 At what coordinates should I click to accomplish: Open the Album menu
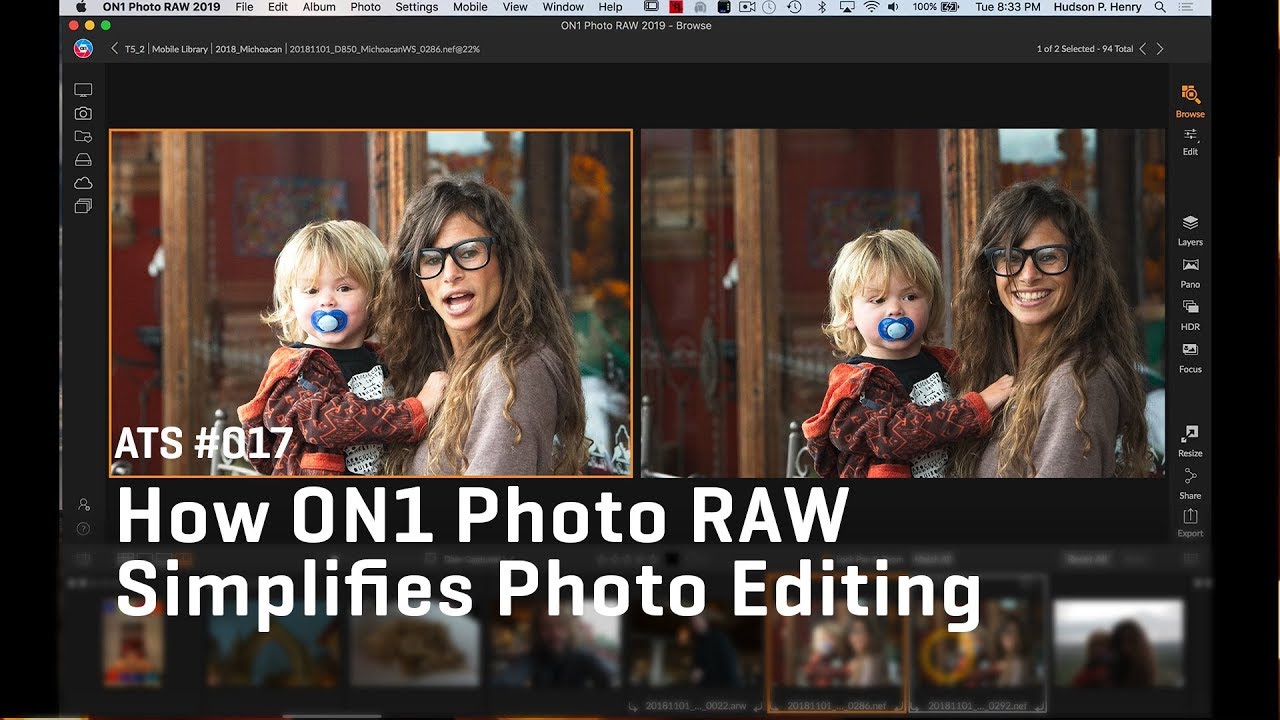(319, 7)
